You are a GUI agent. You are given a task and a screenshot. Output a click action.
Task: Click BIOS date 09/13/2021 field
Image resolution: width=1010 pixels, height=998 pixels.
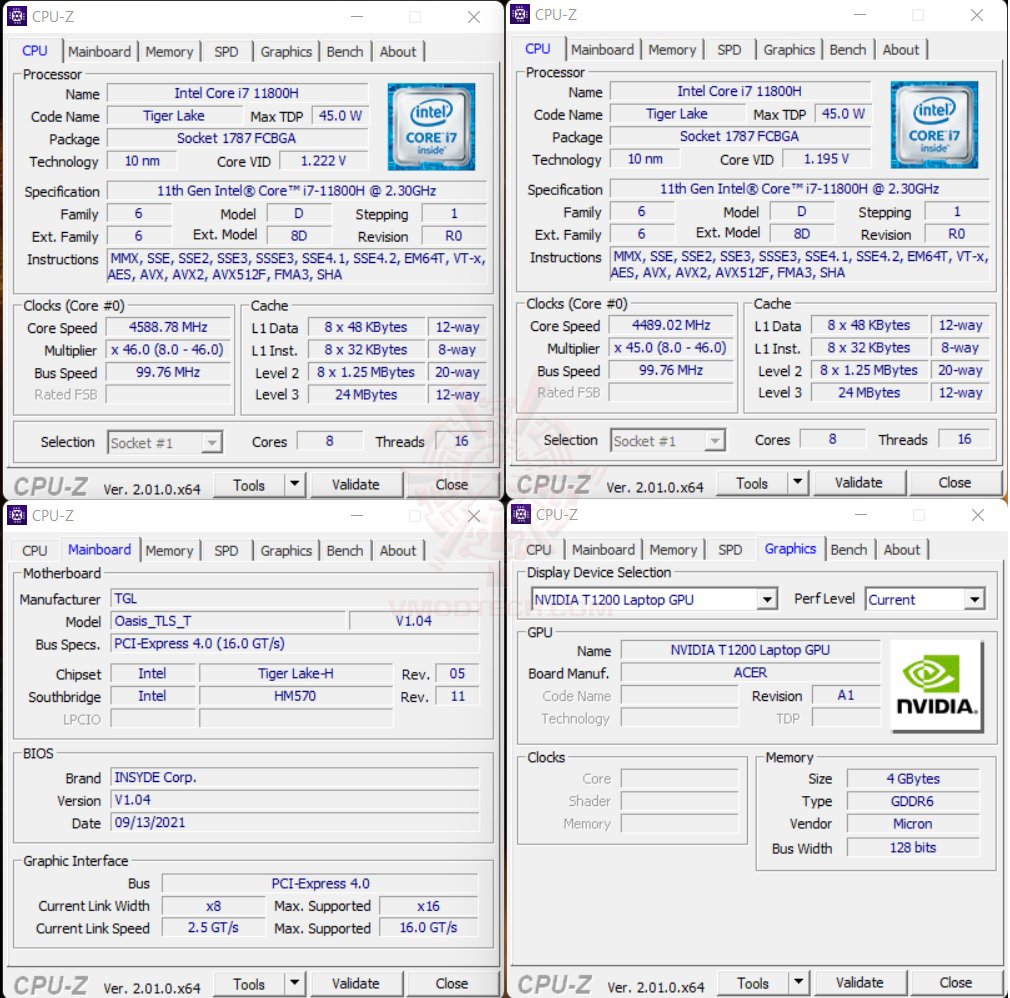click(x=295, y=823)
